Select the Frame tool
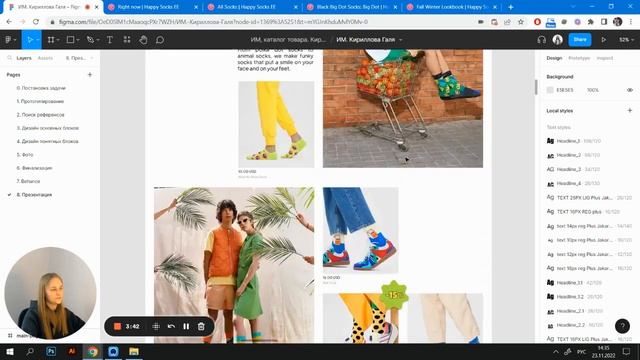This screenshot has width=640, height=360. coord(51,40)
